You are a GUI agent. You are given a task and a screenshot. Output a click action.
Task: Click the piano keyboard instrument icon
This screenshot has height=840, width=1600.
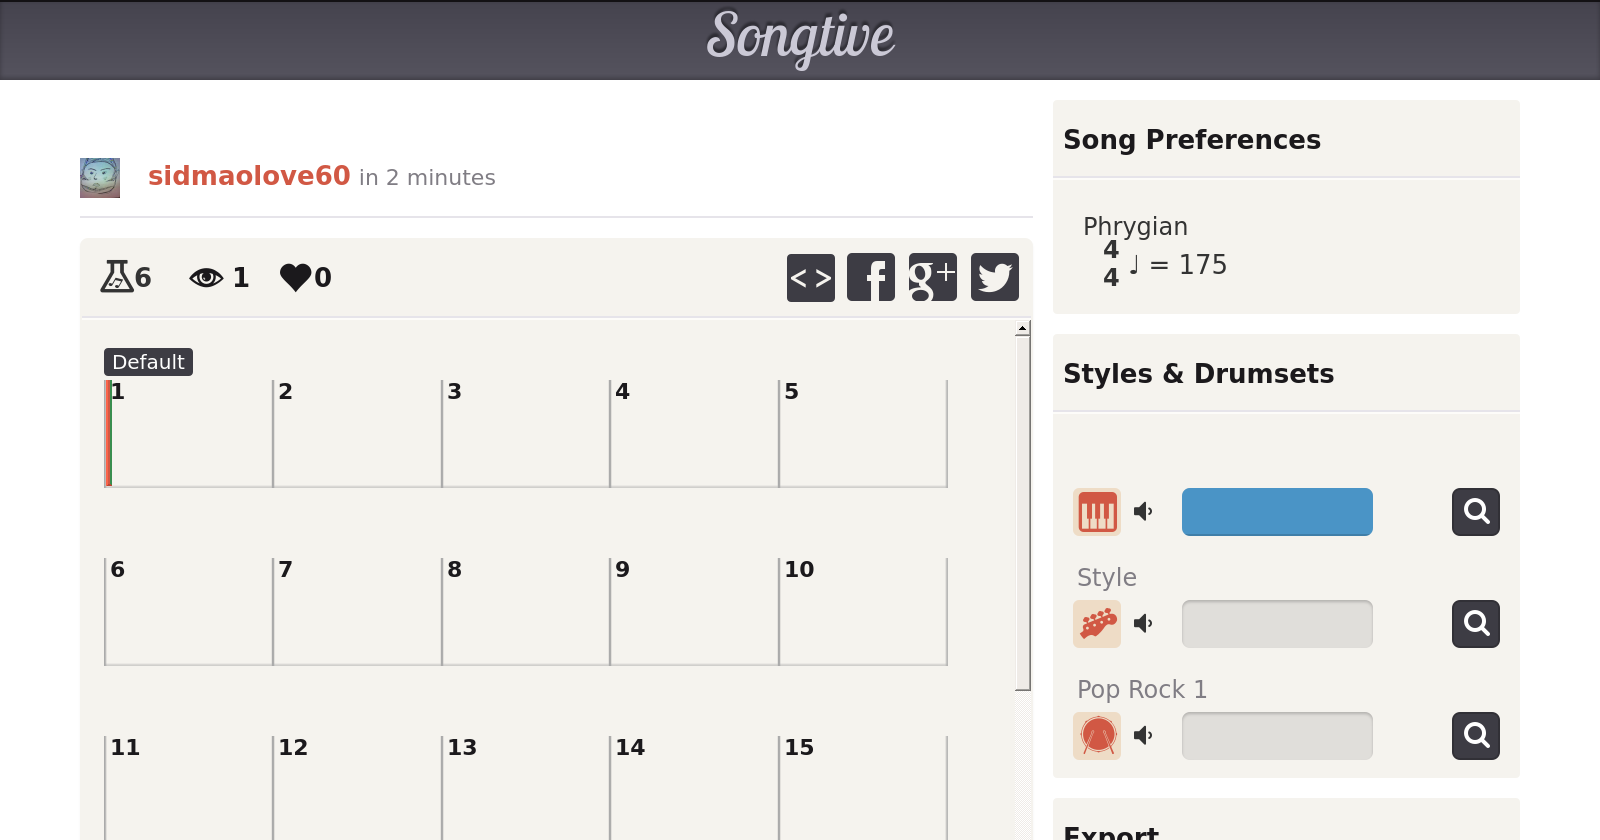pos(1097,512)
